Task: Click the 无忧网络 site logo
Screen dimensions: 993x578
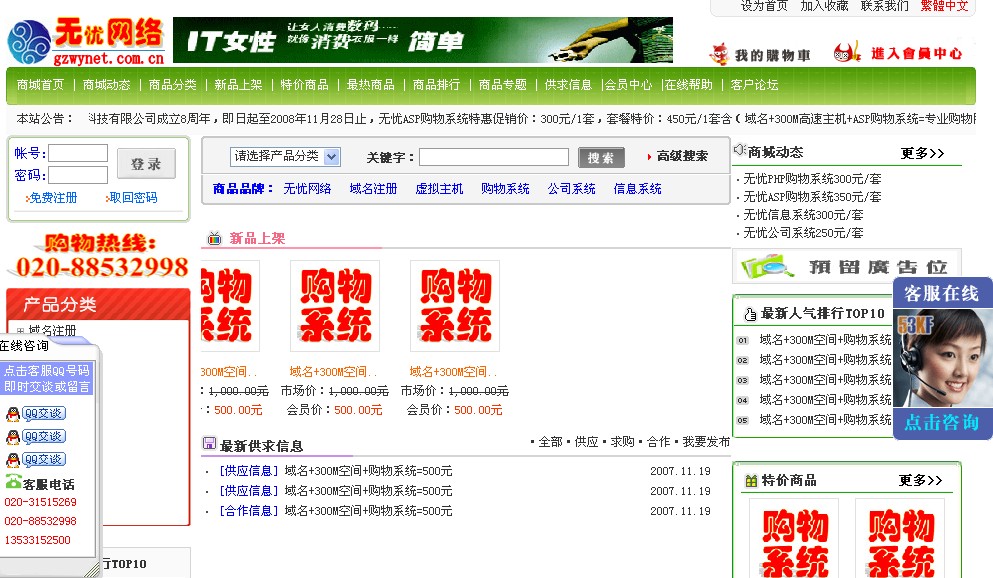Action: pyautogui.click(x=86, y=41)
